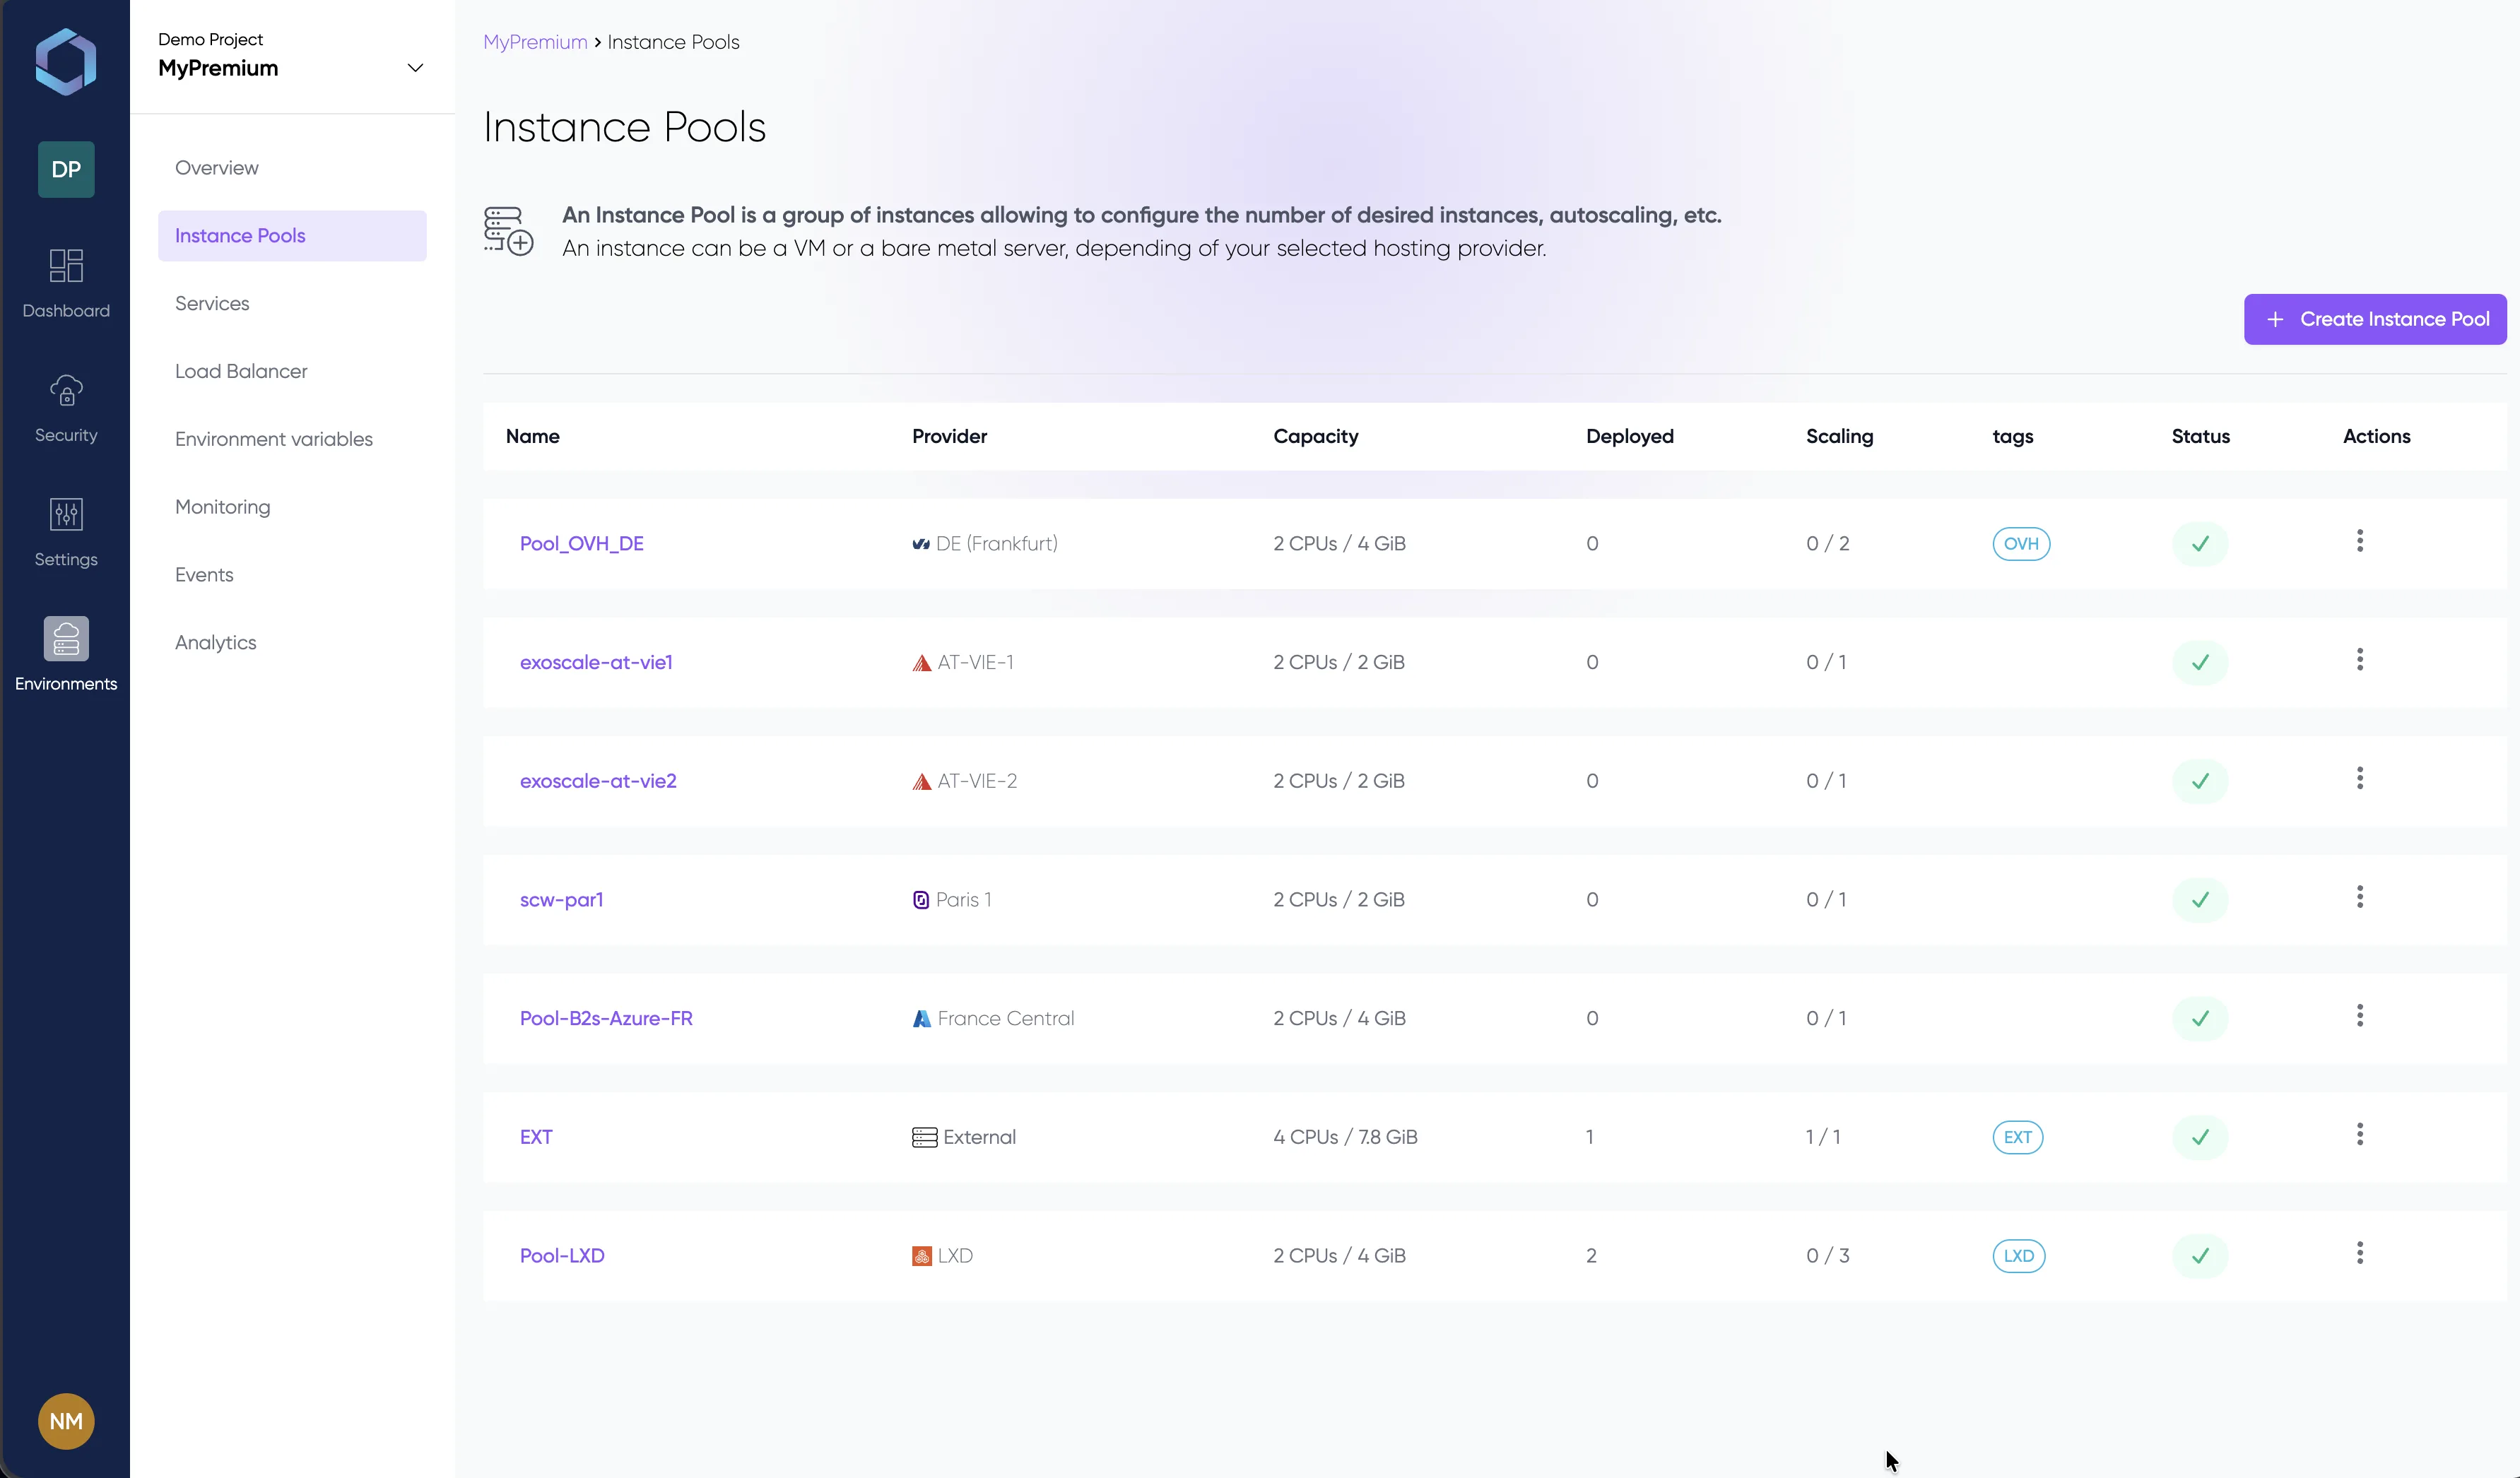Click the status indicator on scw-par1 row
This screenshot has width=2520, height=1478.
click(2200, 898)
